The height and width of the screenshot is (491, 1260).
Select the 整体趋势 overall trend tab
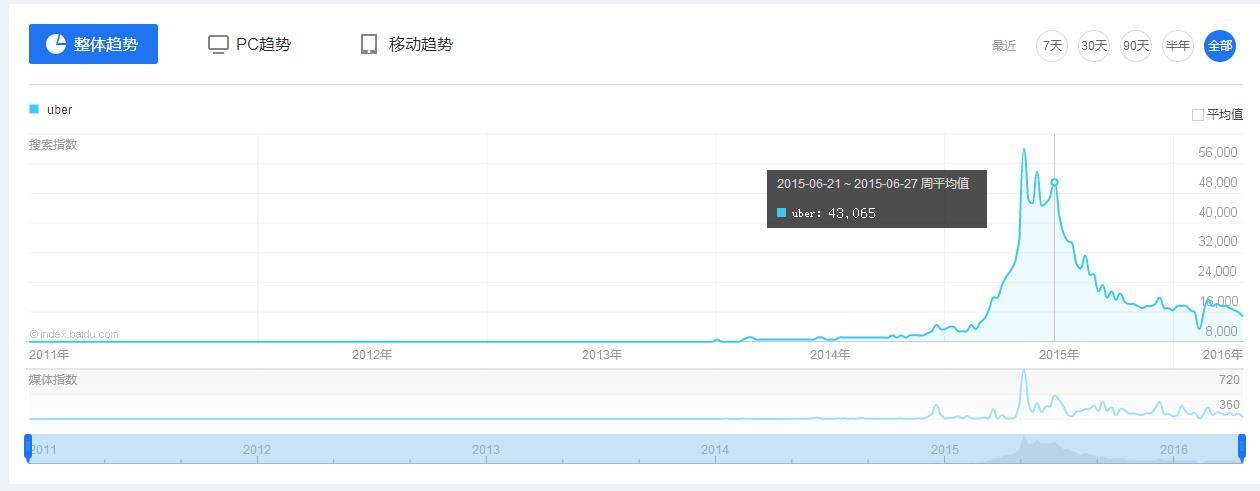tap(93, 44)
